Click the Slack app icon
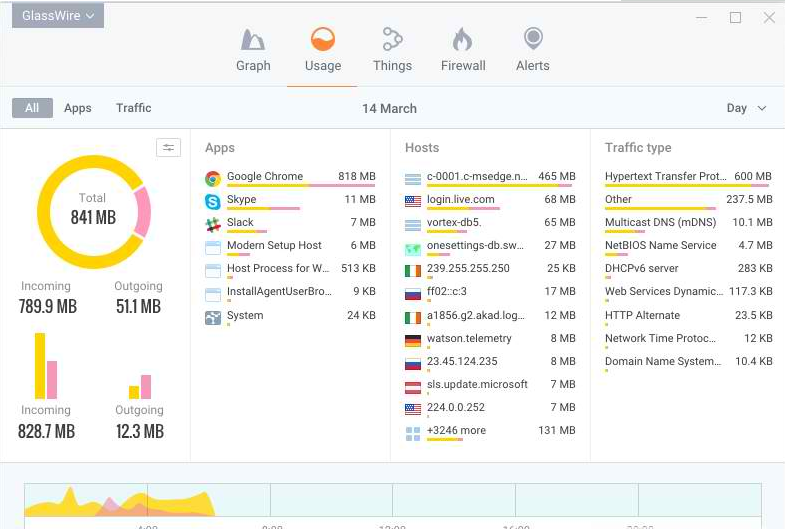785x529 pixels. coord(213,225)
